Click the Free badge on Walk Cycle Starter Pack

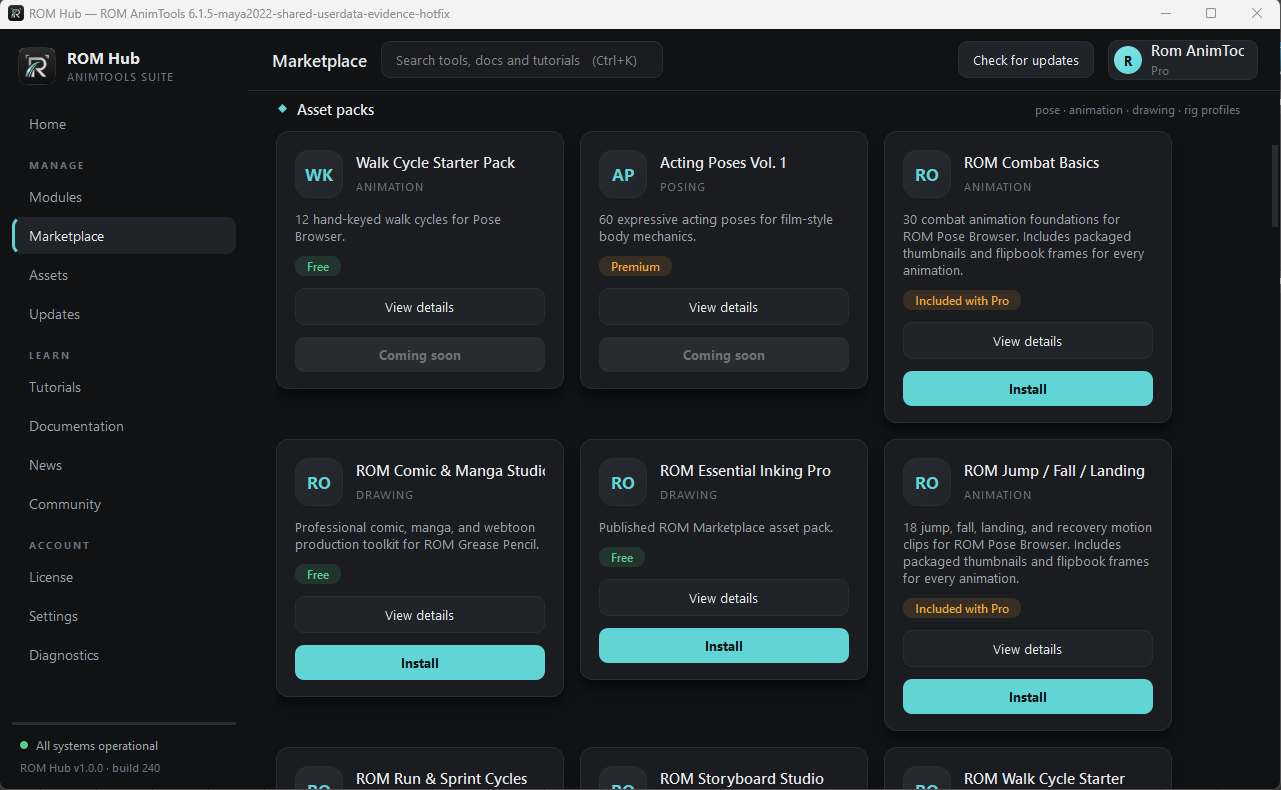[318, 267]
